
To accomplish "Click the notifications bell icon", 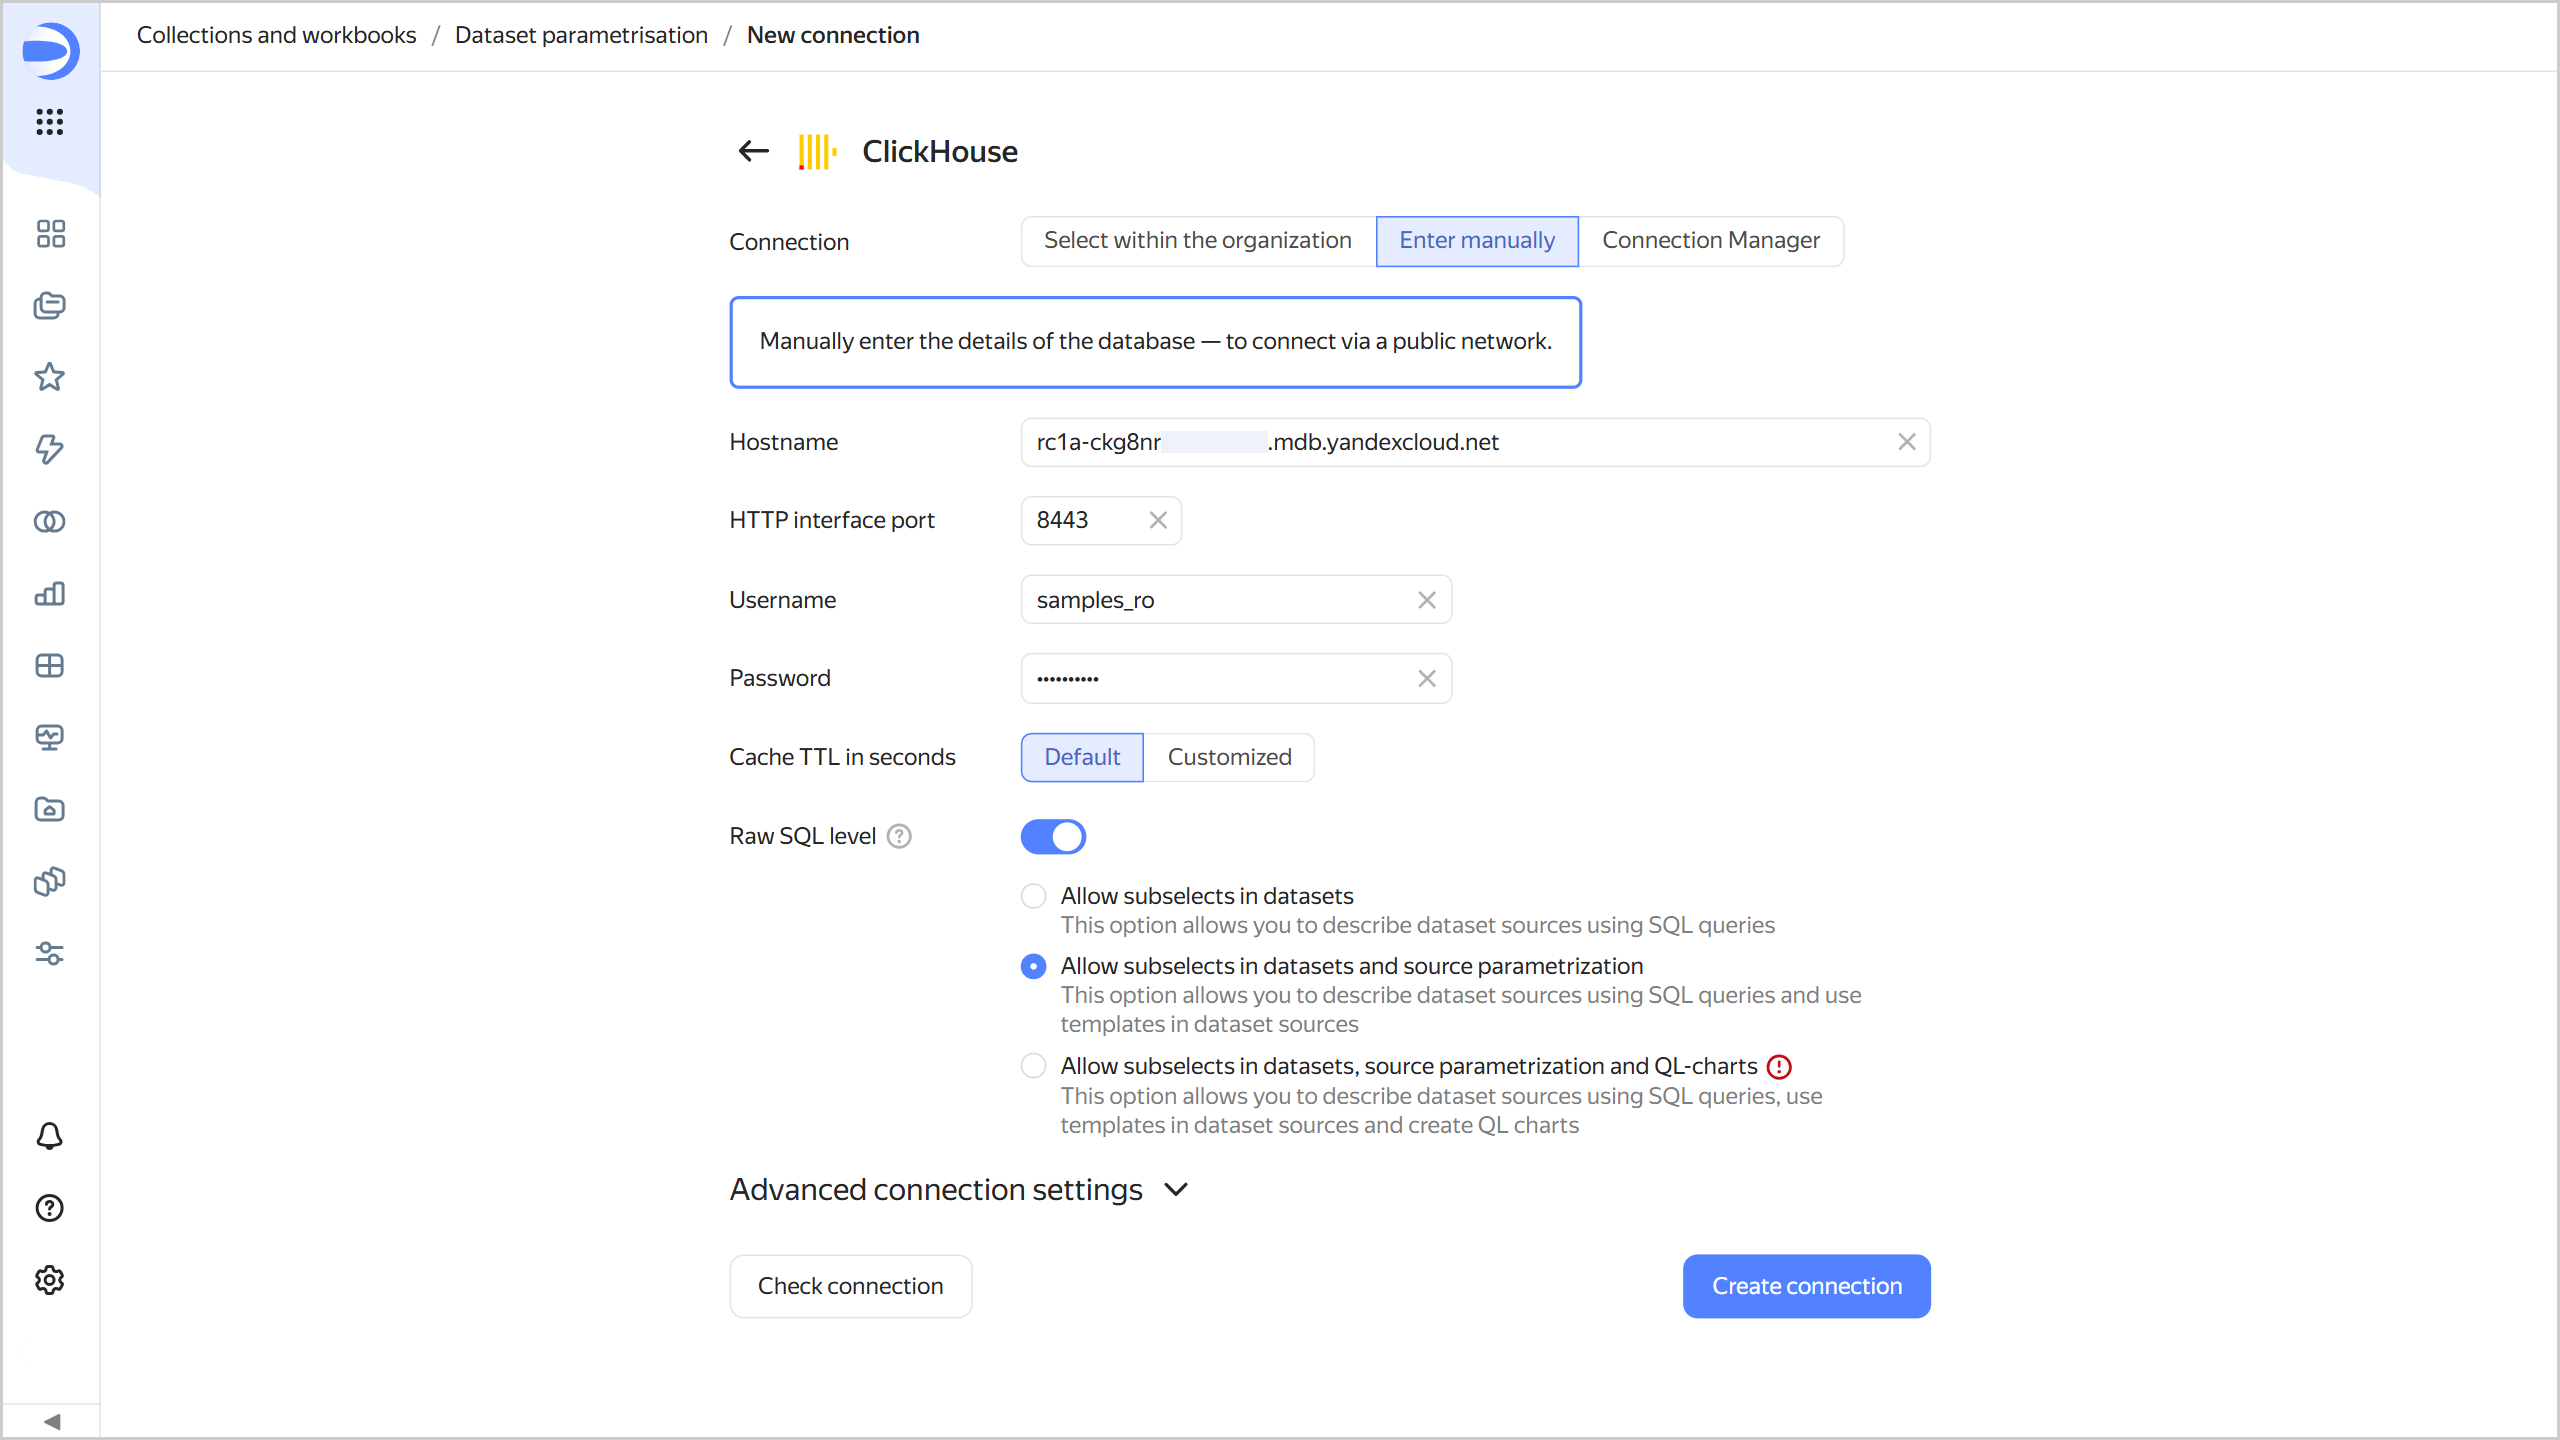I will 50,1136.
